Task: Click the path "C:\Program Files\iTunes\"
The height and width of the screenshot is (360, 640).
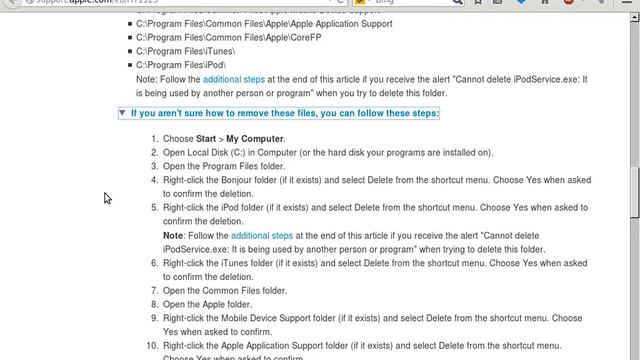Action: coord(186,51)
